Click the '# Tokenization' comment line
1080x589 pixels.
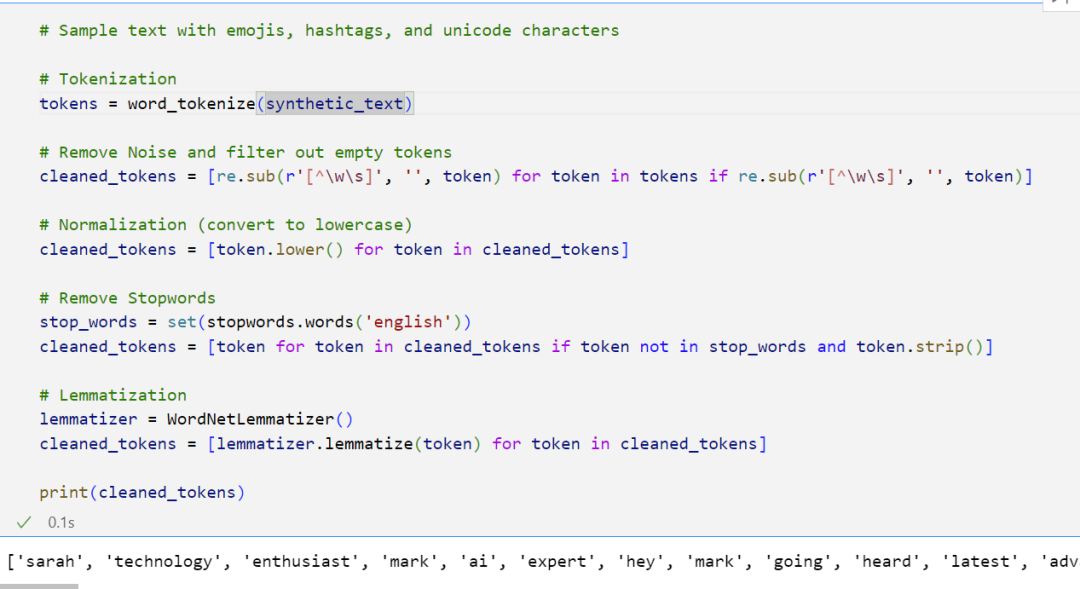108,79
